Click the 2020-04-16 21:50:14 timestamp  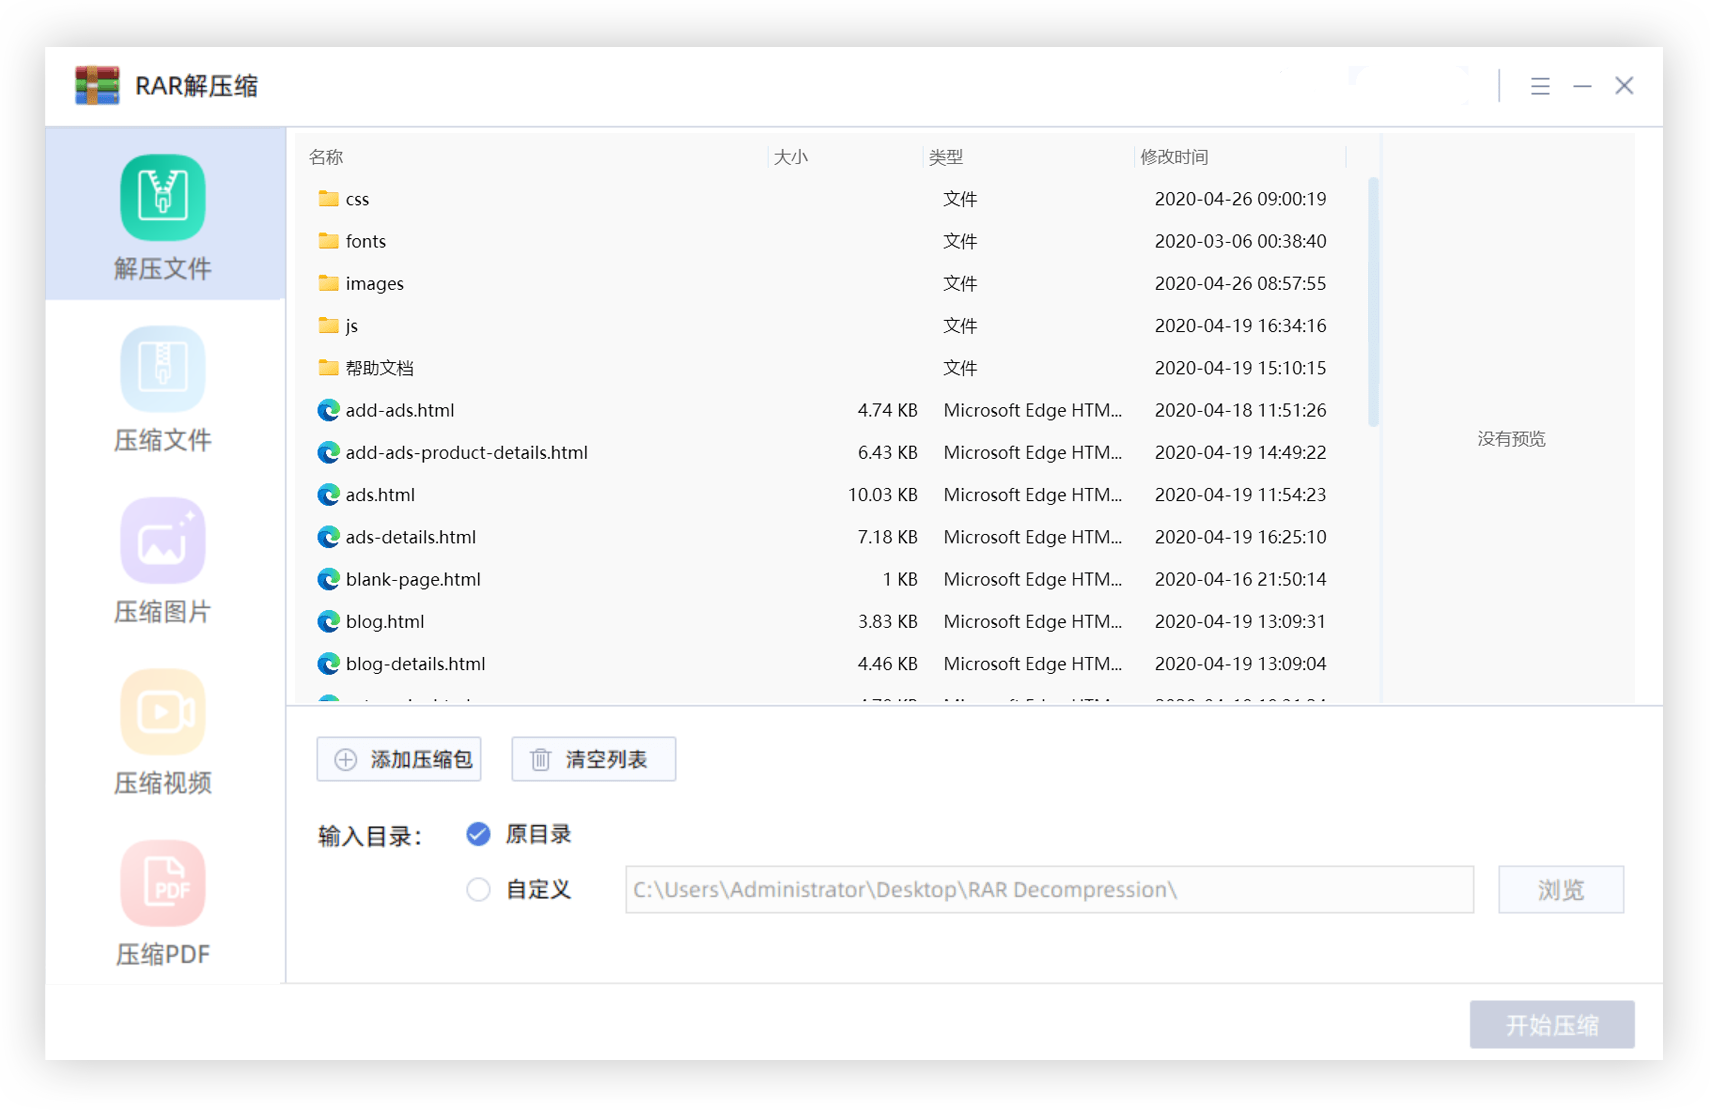pos(1240,579)
